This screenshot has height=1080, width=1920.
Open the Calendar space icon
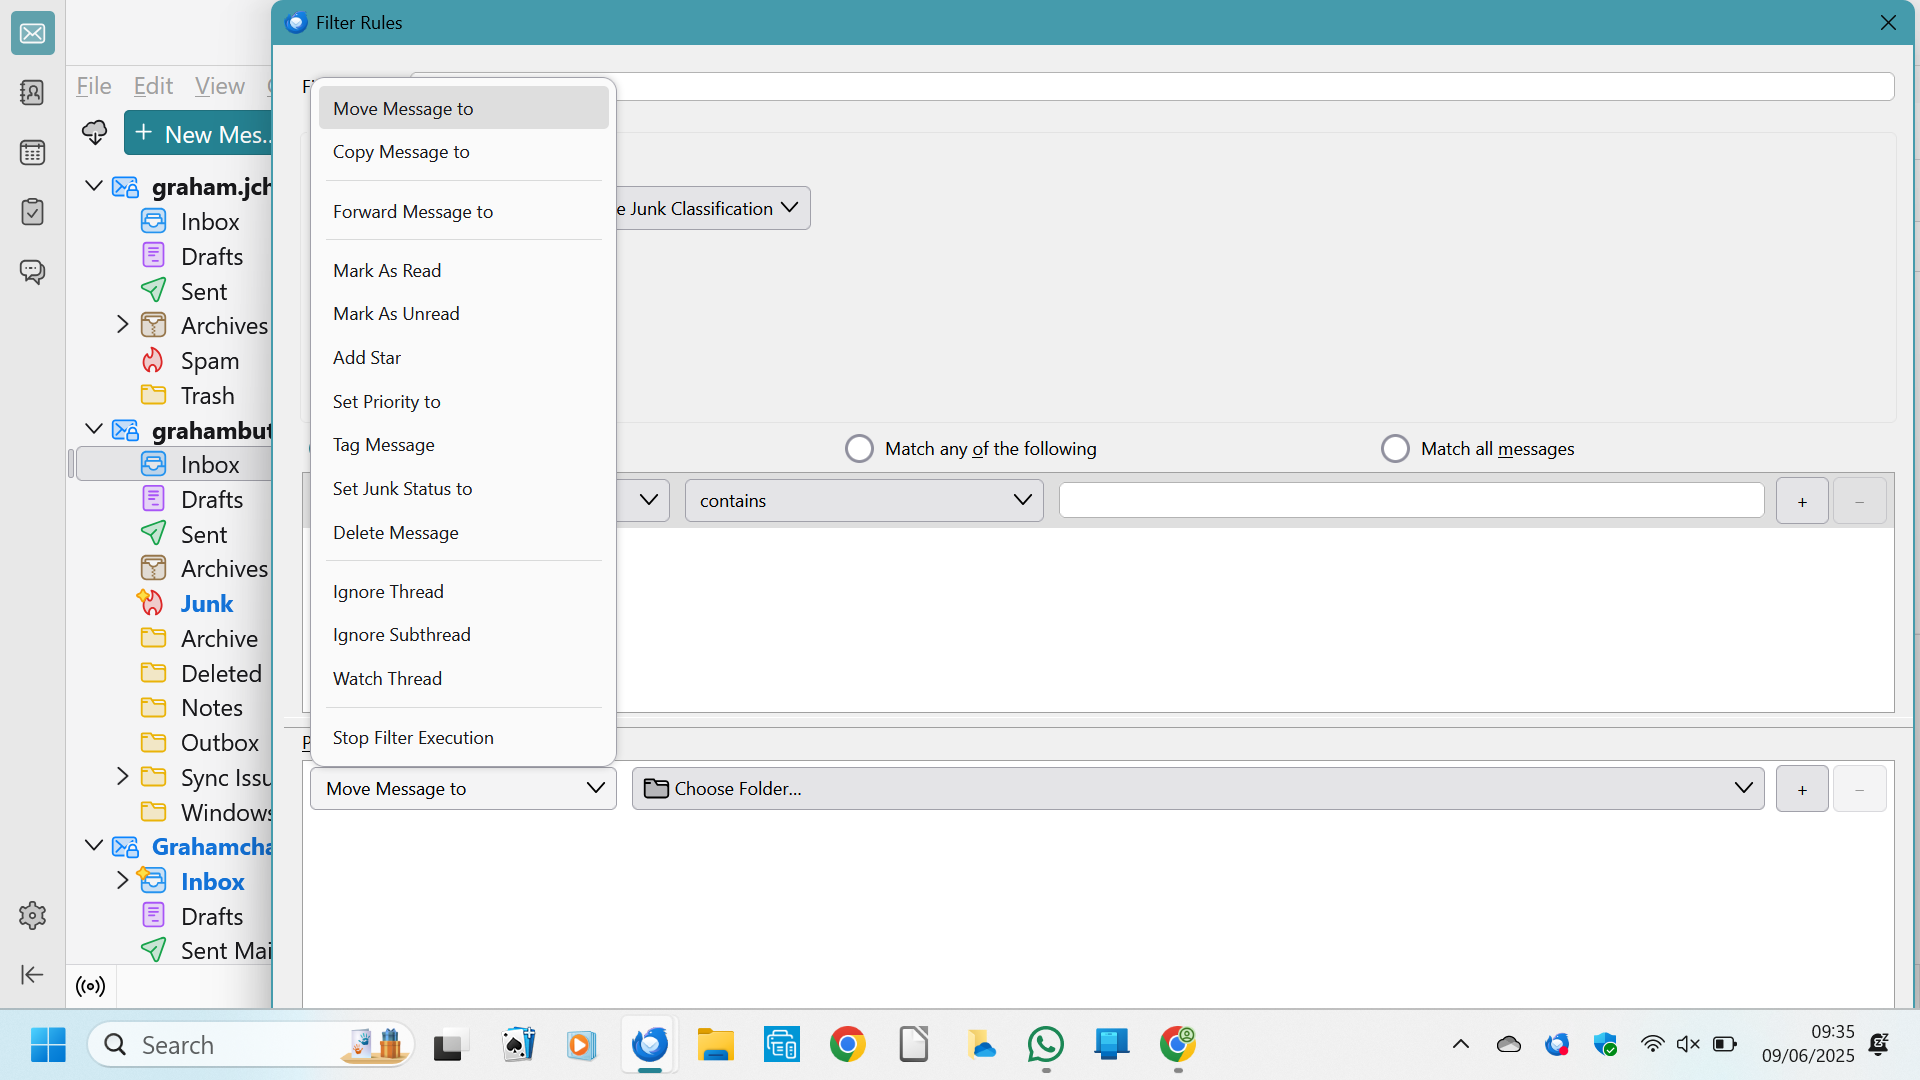click(x=32, y=153)
